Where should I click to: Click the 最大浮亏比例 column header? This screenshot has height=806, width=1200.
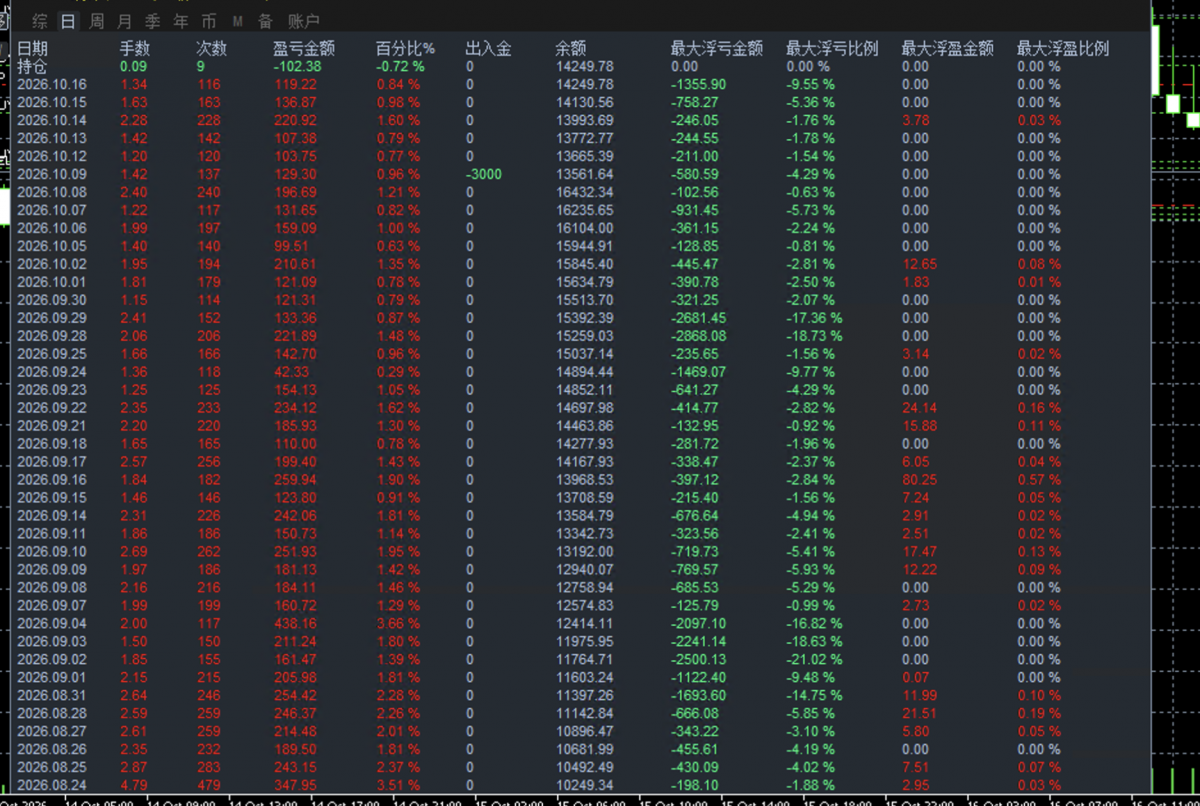click(x=833, y=48)
